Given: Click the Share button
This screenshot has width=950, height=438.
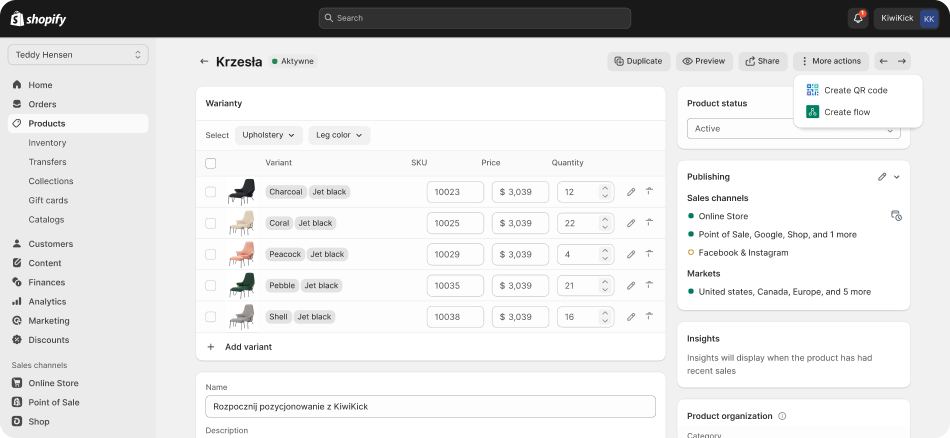Looking at the screenshot, I should point(763,61).
